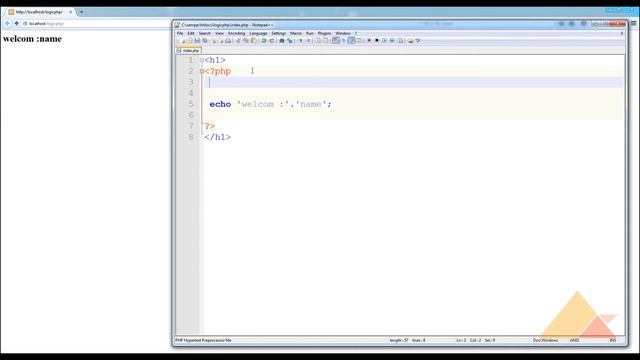Screen dimensions: 640x360
Task: Click the INS indicator in the status bar
Action: coord(613,340)
